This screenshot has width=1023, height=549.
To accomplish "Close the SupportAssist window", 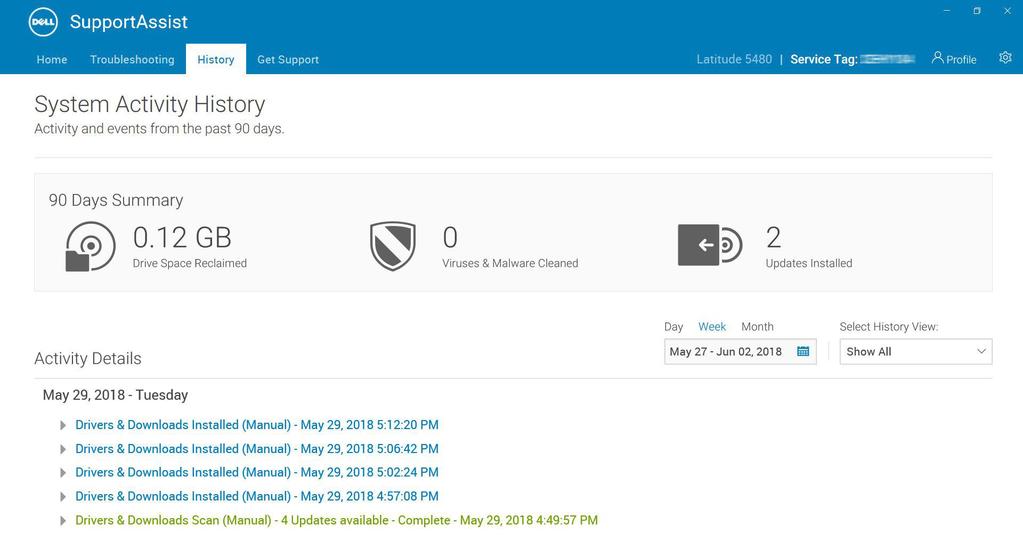I will pyautogui.click(x=1007, y=11).
